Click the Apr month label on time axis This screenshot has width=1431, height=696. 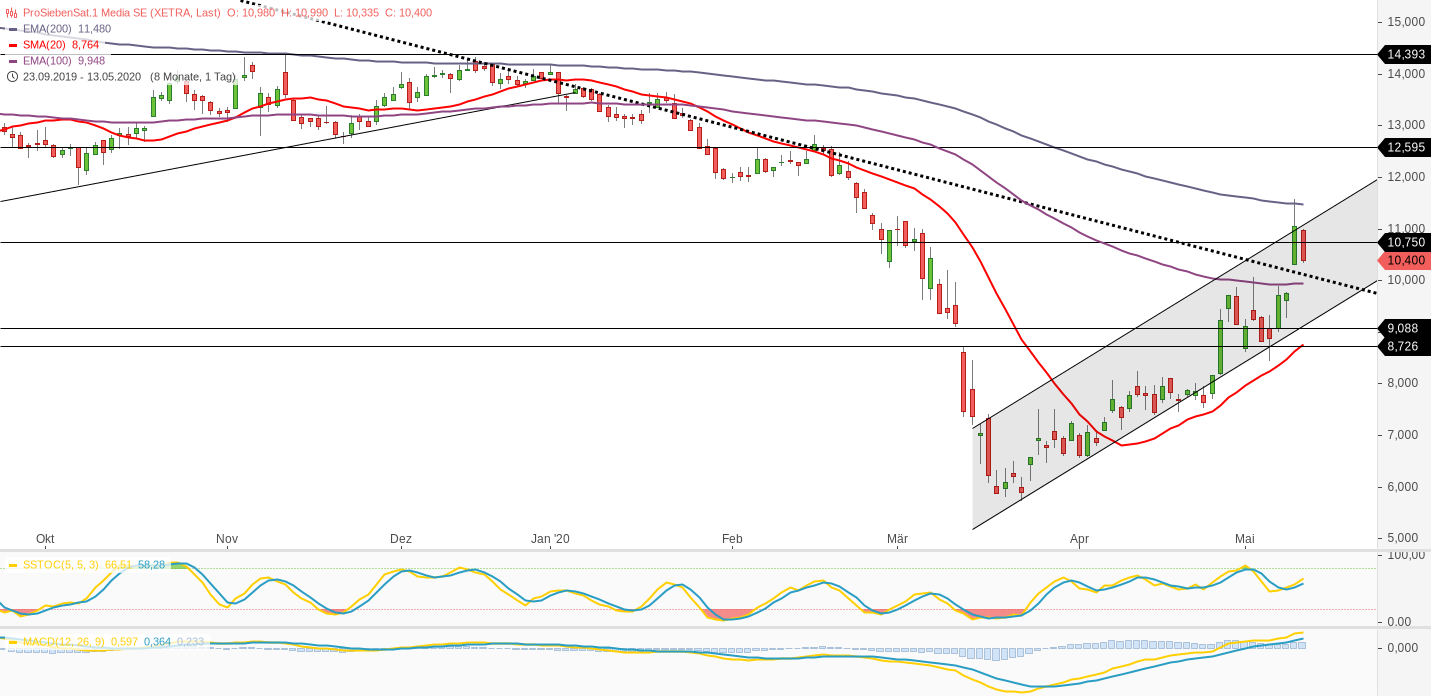(x=1079, y=539)
